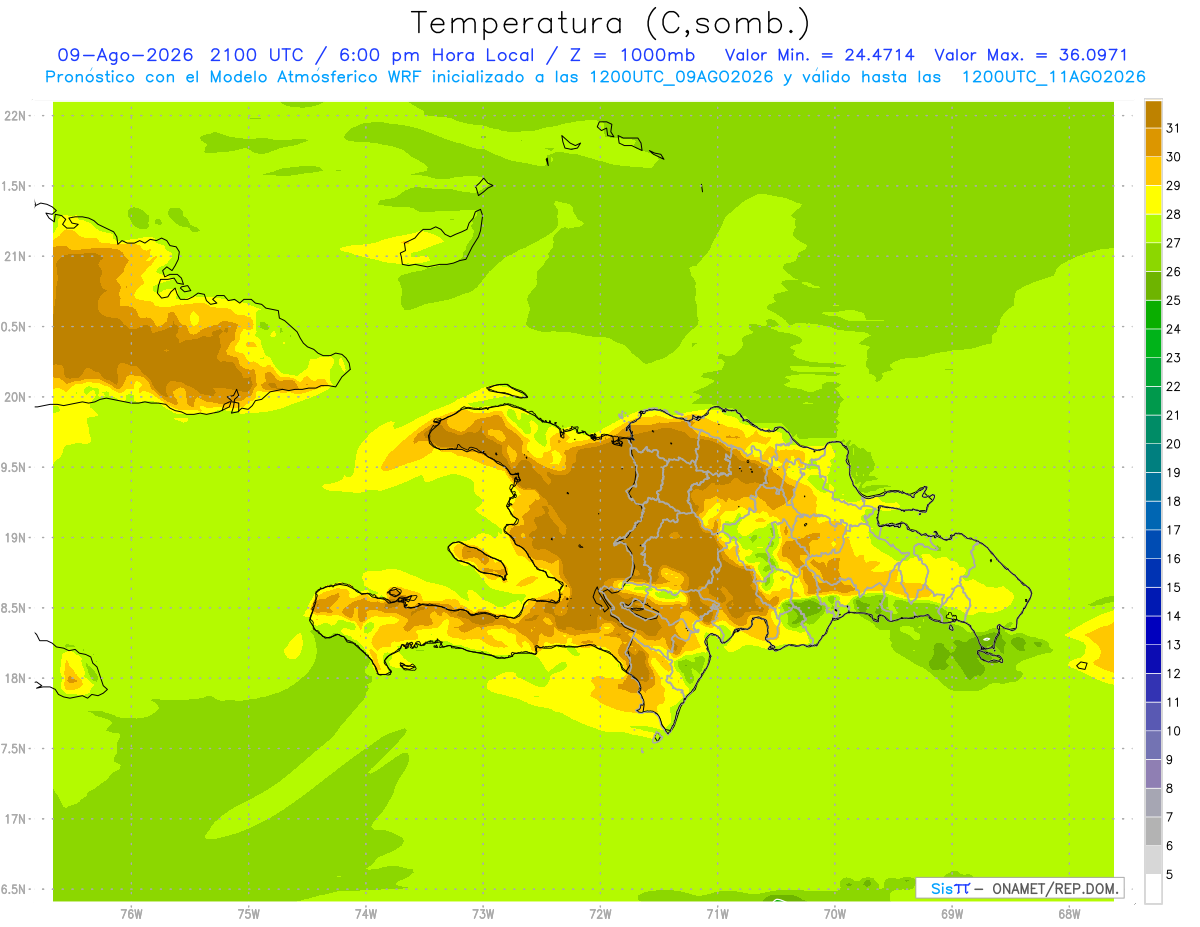This screenshot has width=1200, height=927.
Task: Click the '20N' latitude label
Action: 14,397
